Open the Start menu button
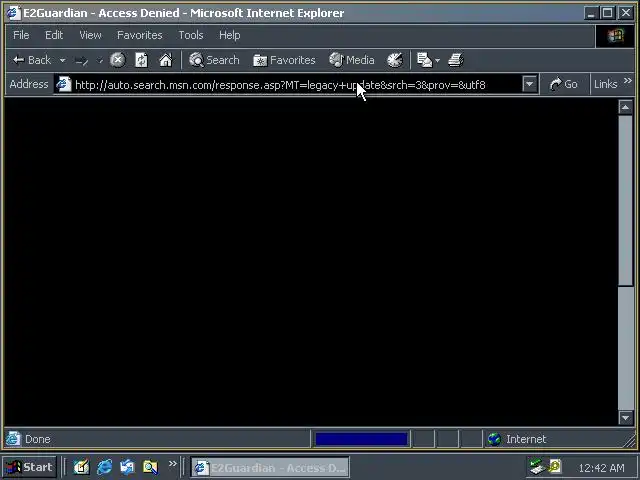The height and width of the screenshot is (480, 640). click(x=29, y=467)
